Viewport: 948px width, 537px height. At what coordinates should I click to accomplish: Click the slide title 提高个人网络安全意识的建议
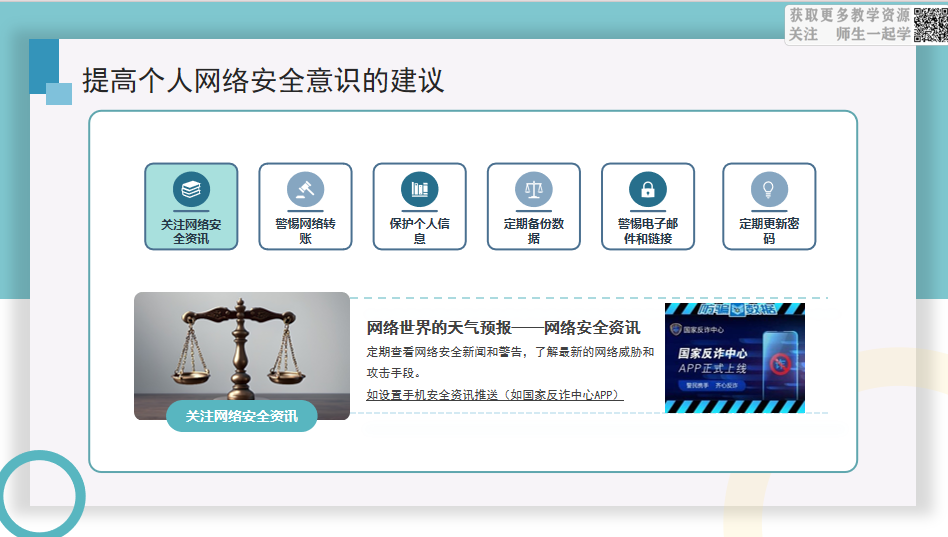click(263, 81)
